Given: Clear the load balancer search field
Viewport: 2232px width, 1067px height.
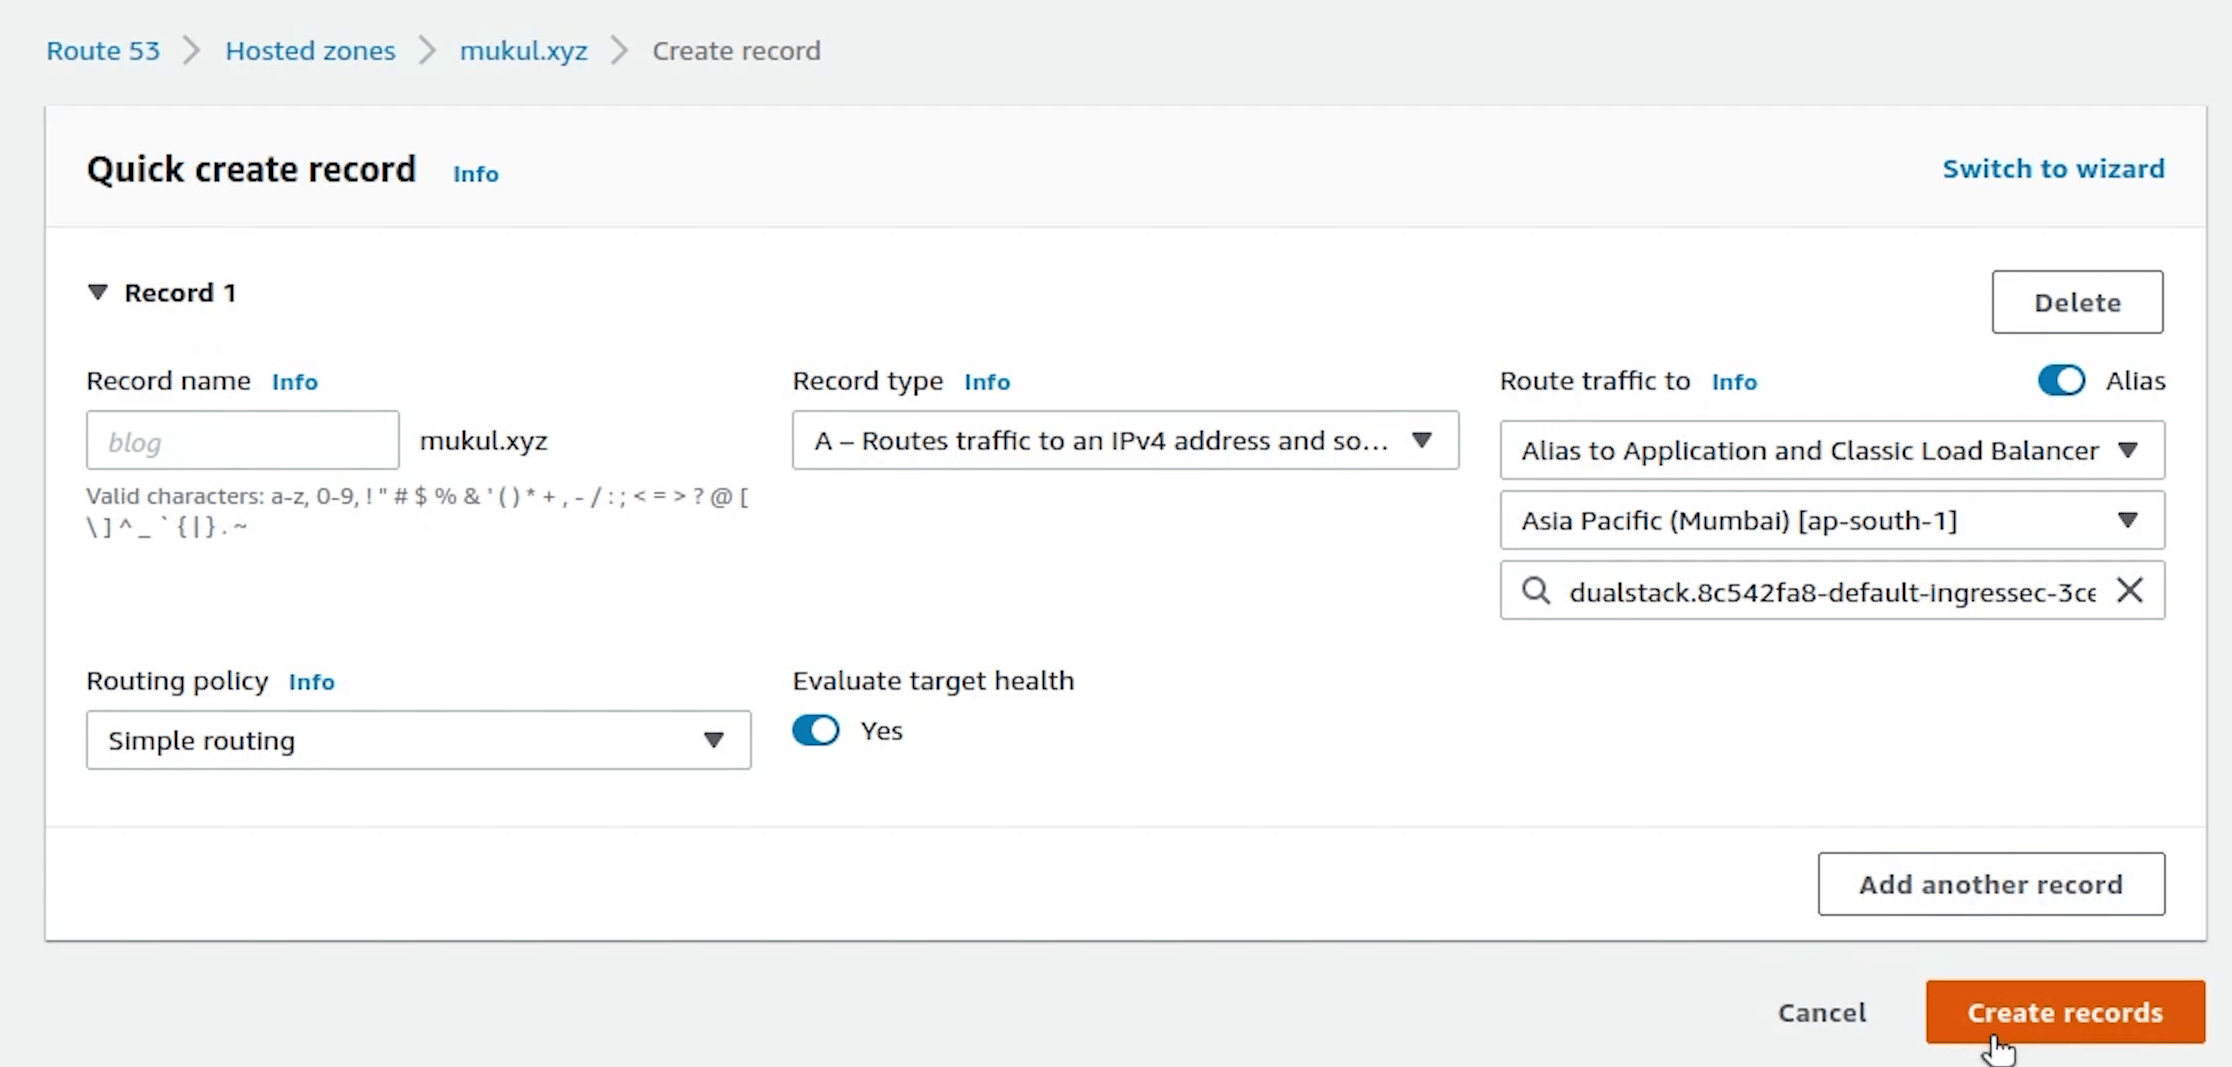Looking at the screenshot, I should (x=2130, y=591).
